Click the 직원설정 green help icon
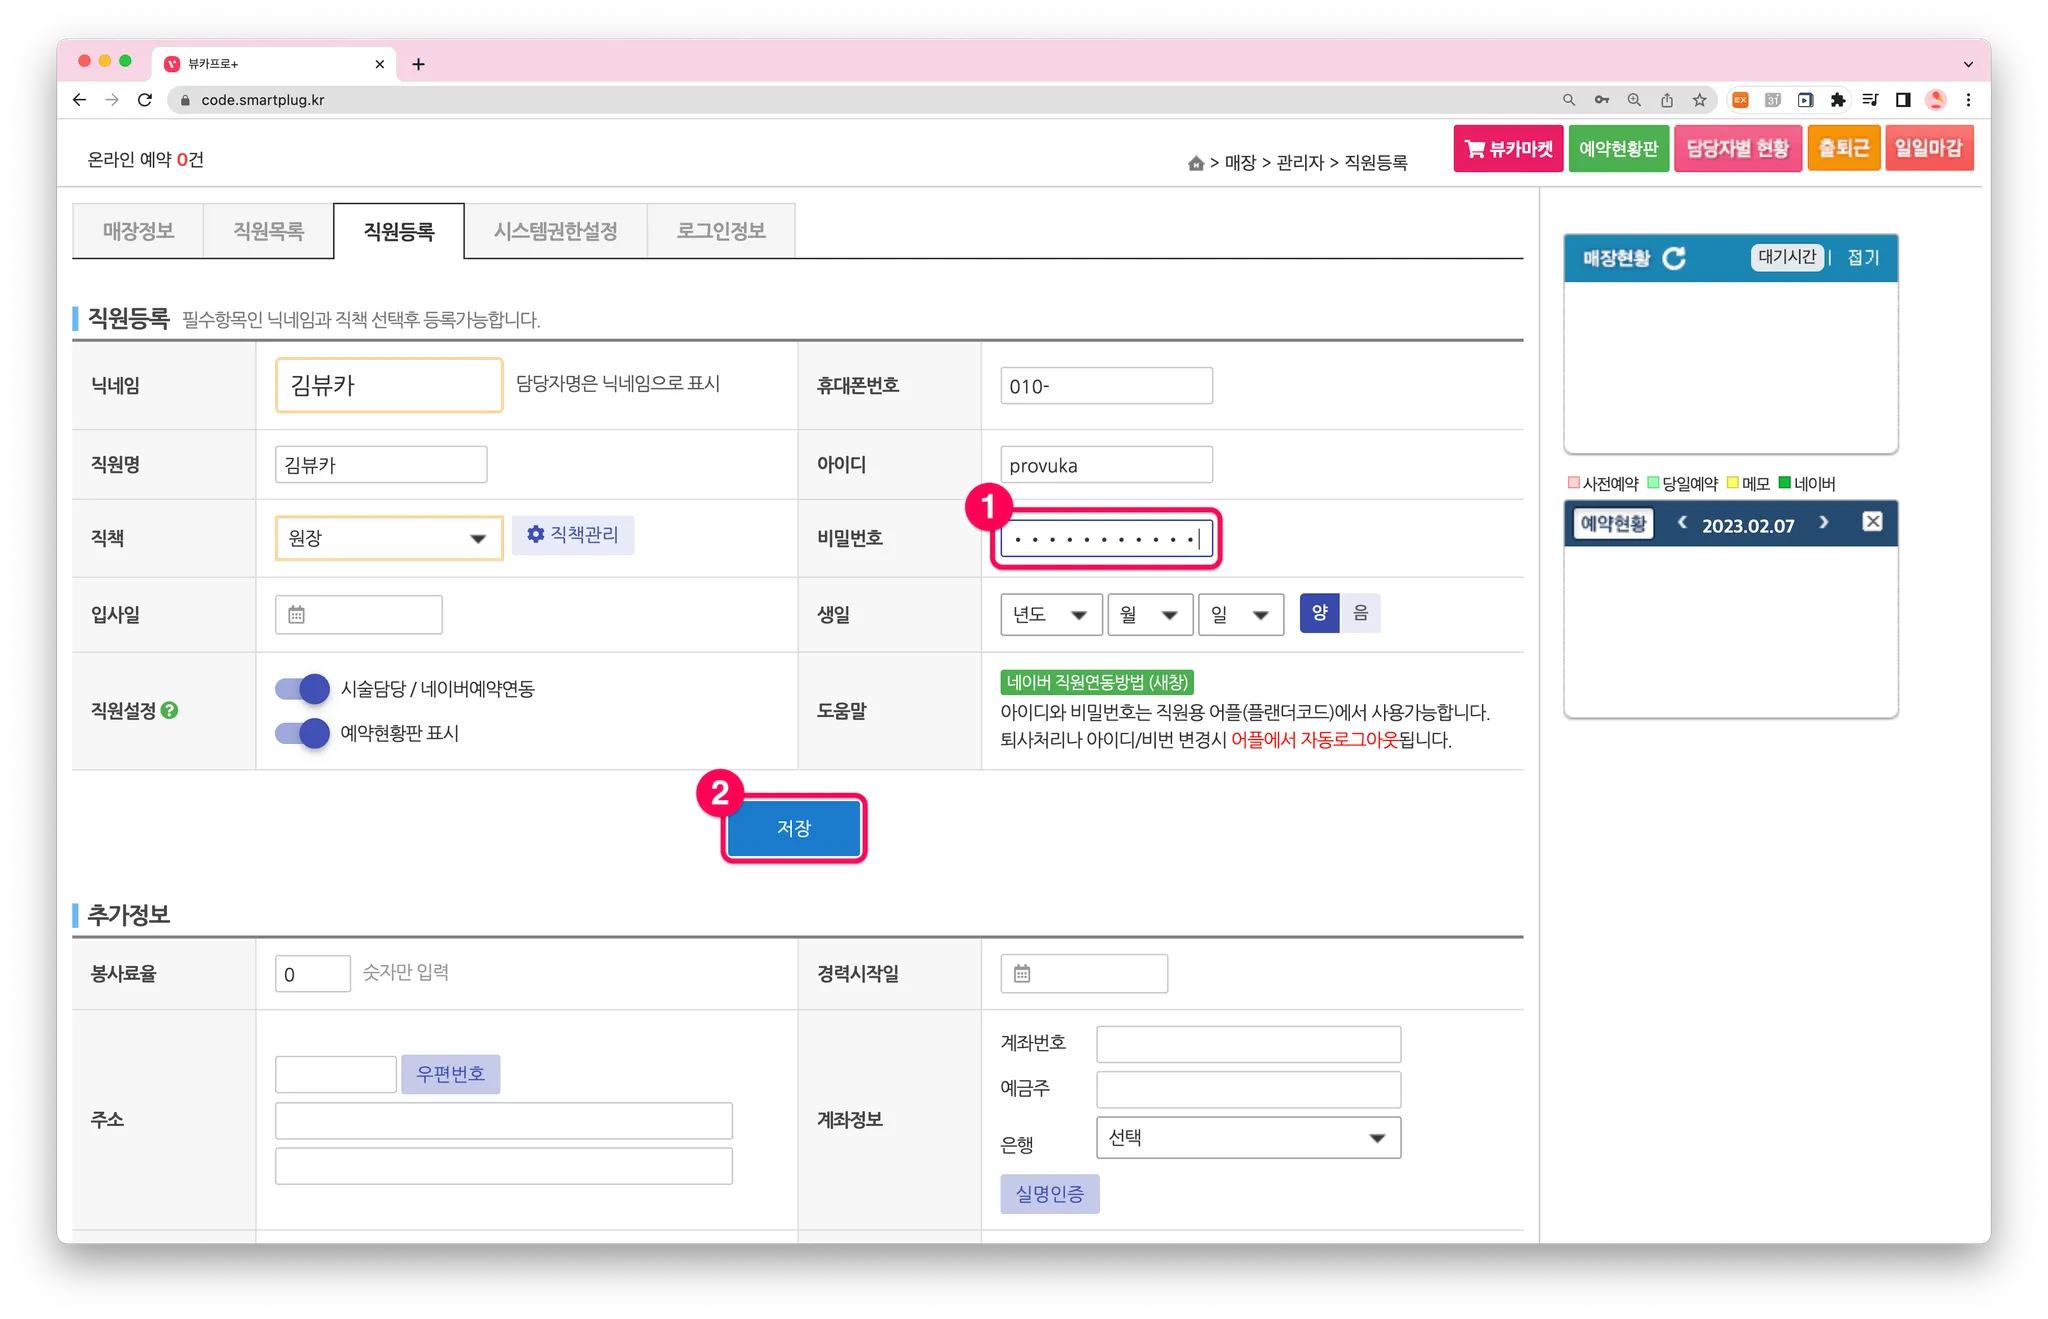Viewport: 2048px width, 1319px height. coord(170,710)
